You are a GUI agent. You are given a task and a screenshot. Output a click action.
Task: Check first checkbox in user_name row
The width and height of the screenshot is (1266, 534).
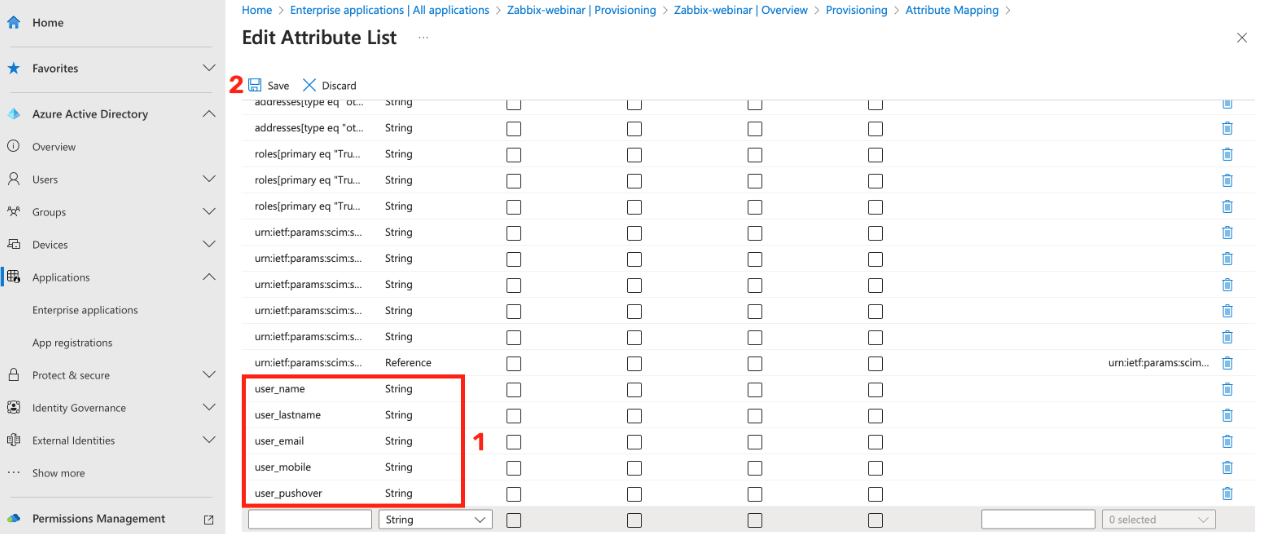pyautogui.click(x=514, y=389)
